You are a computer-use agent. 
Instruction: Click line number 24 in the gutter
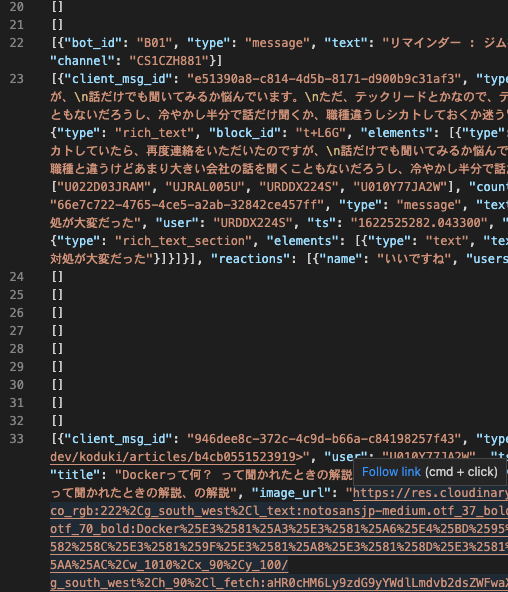tap(17, 277)
